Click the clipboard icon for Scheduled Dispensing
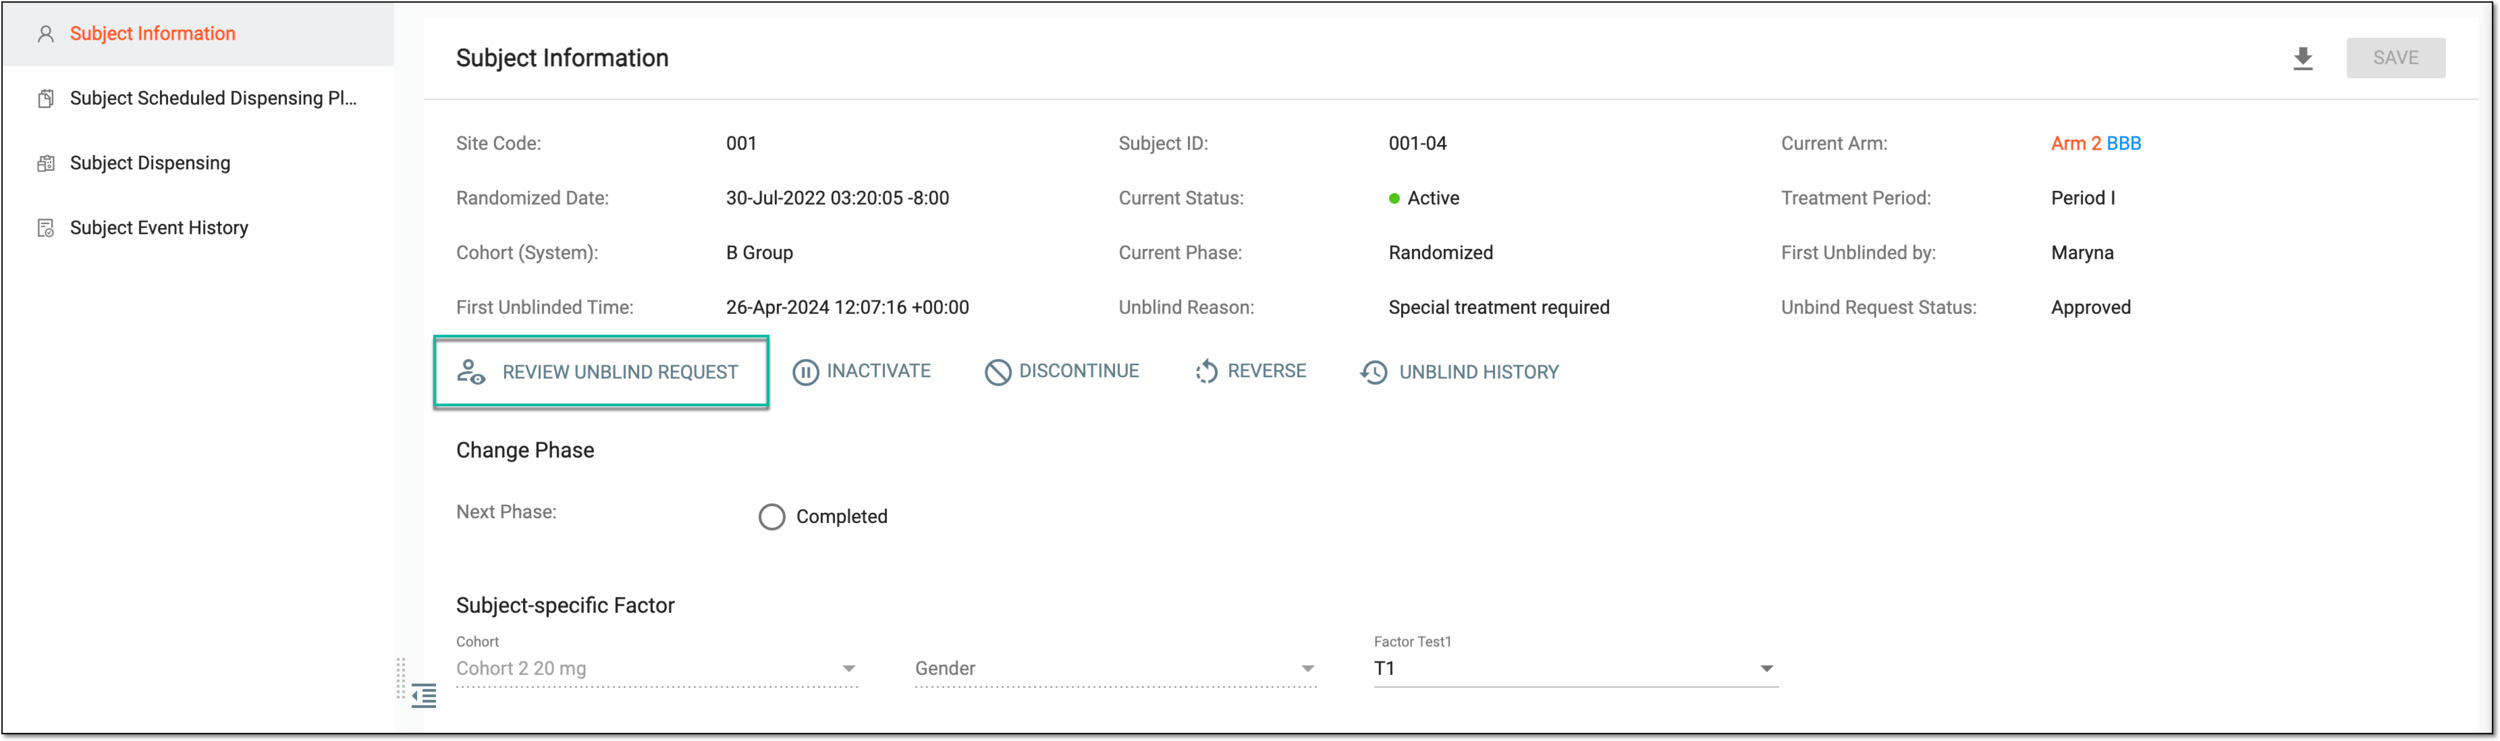 pos(46,99)
